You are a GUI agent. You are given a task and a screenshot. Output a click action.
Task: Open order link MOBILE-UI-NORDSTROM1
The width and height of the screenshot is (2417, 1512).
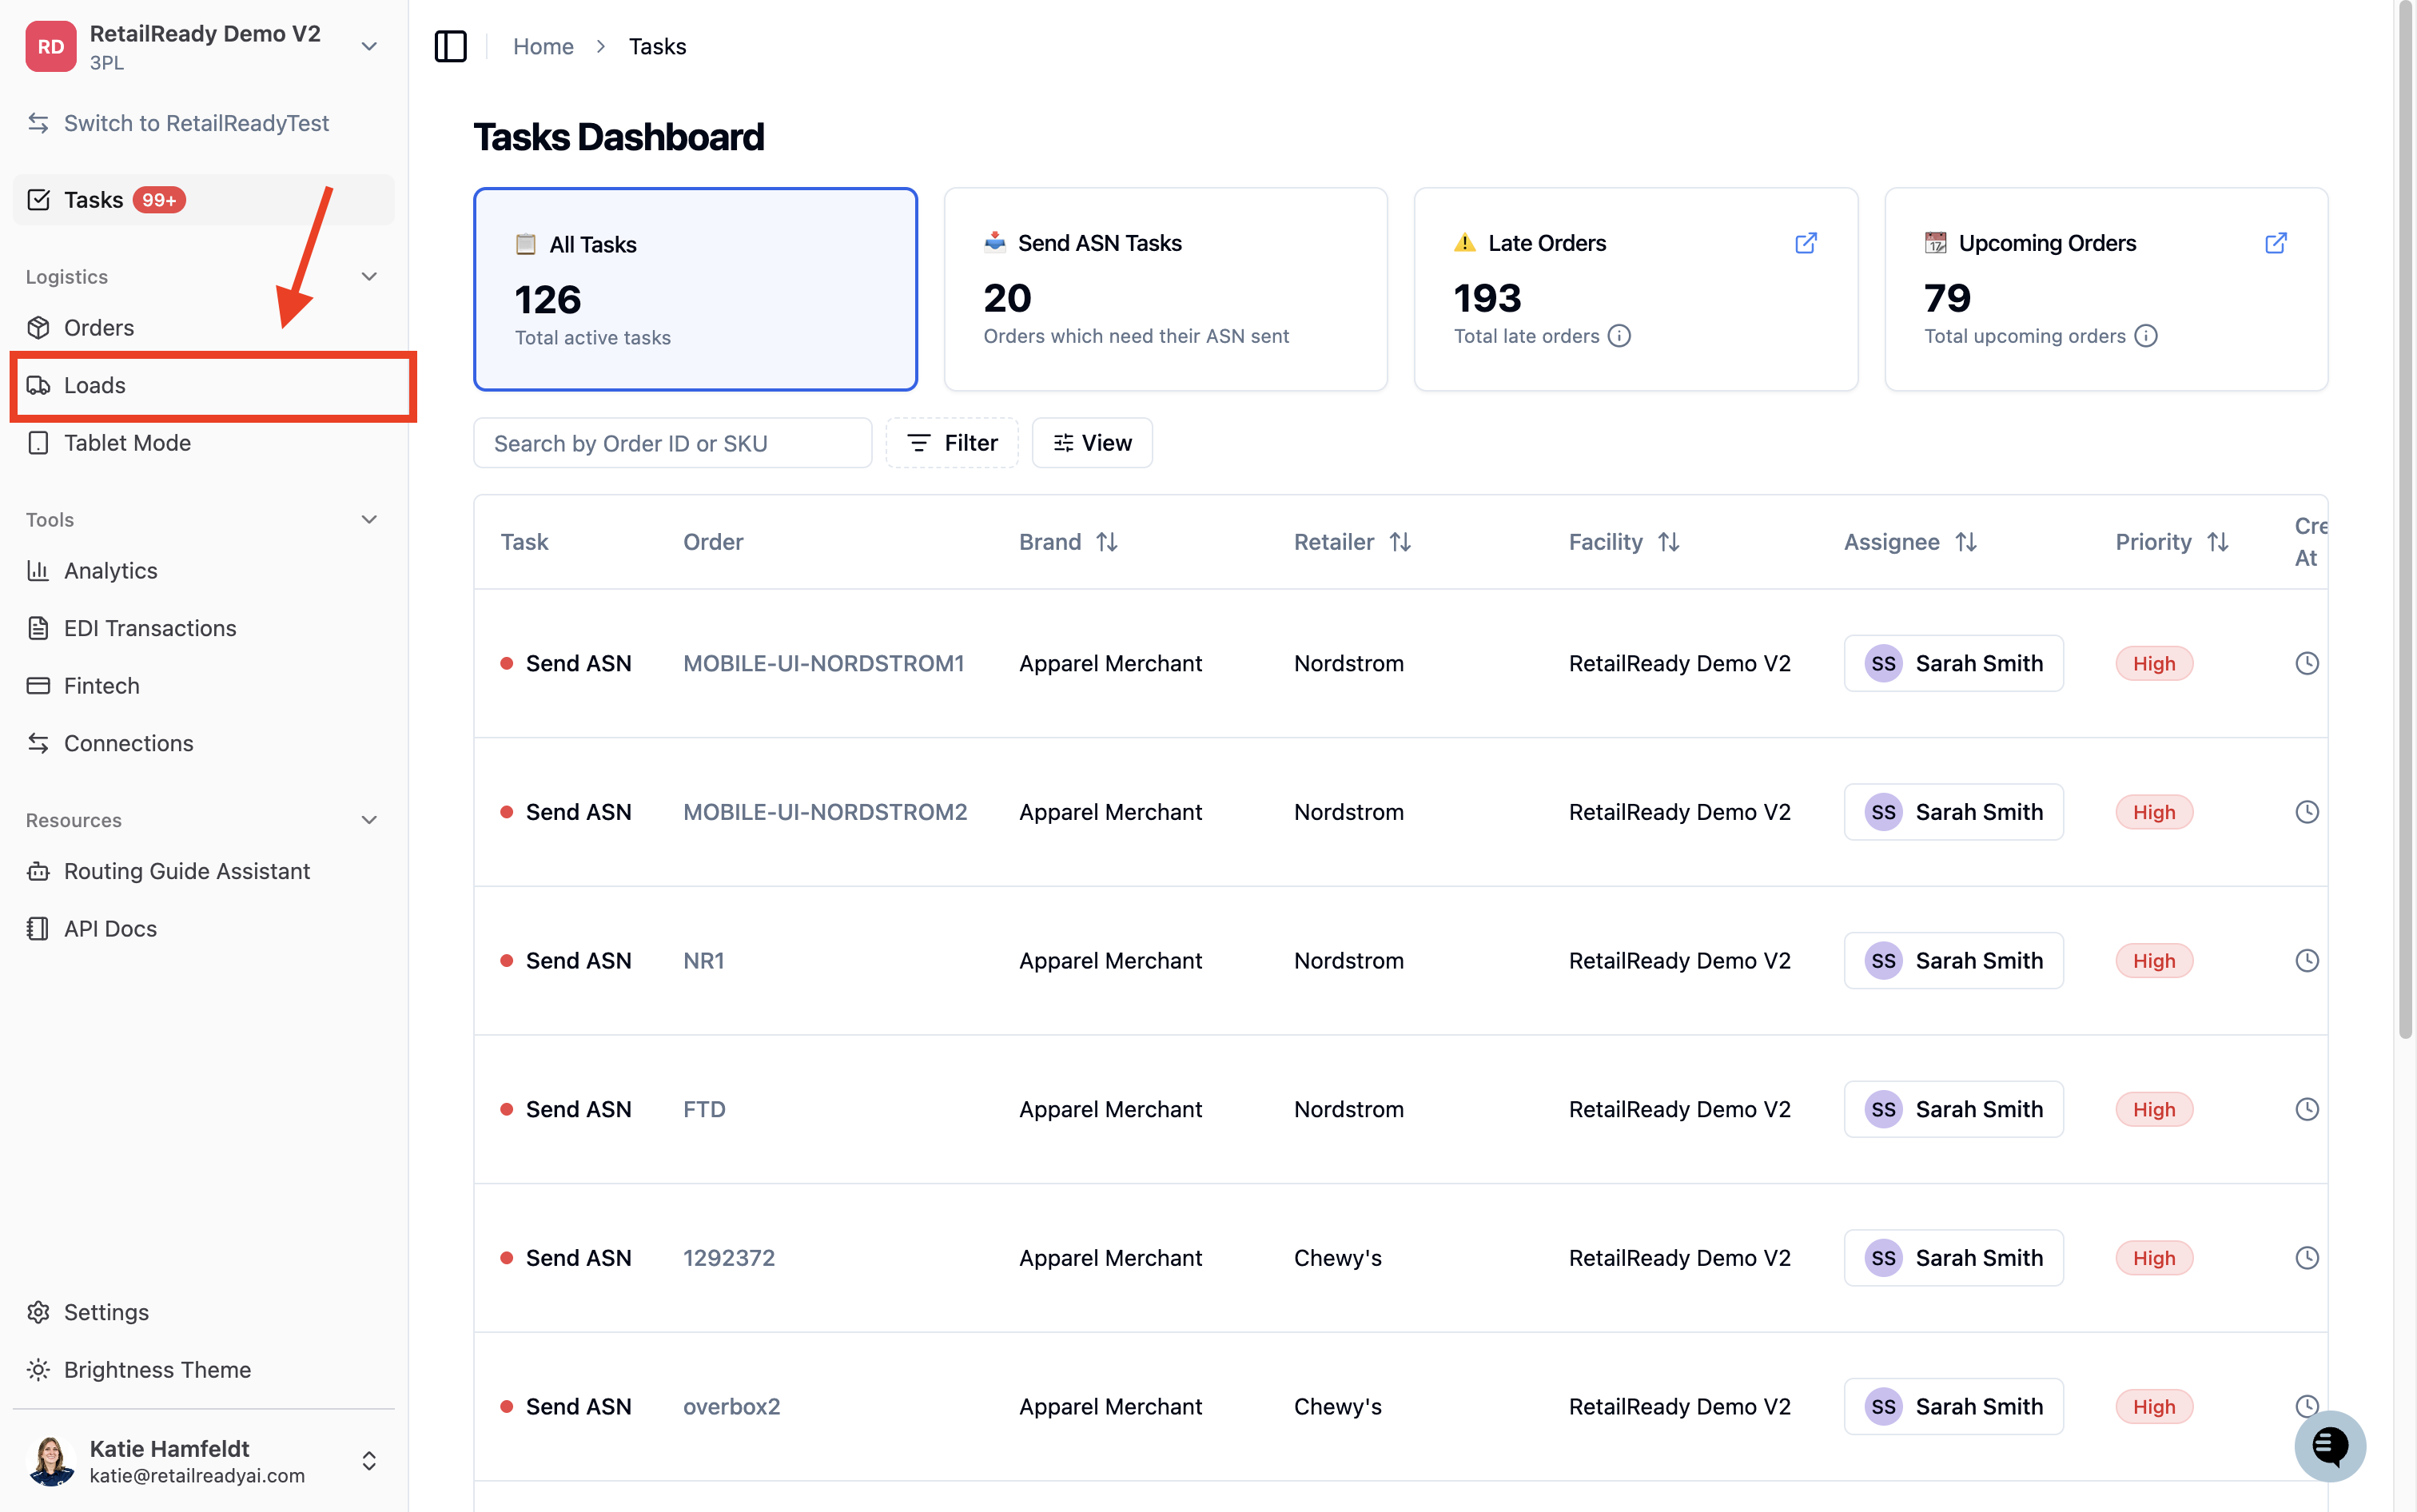(x=823, y=663)
